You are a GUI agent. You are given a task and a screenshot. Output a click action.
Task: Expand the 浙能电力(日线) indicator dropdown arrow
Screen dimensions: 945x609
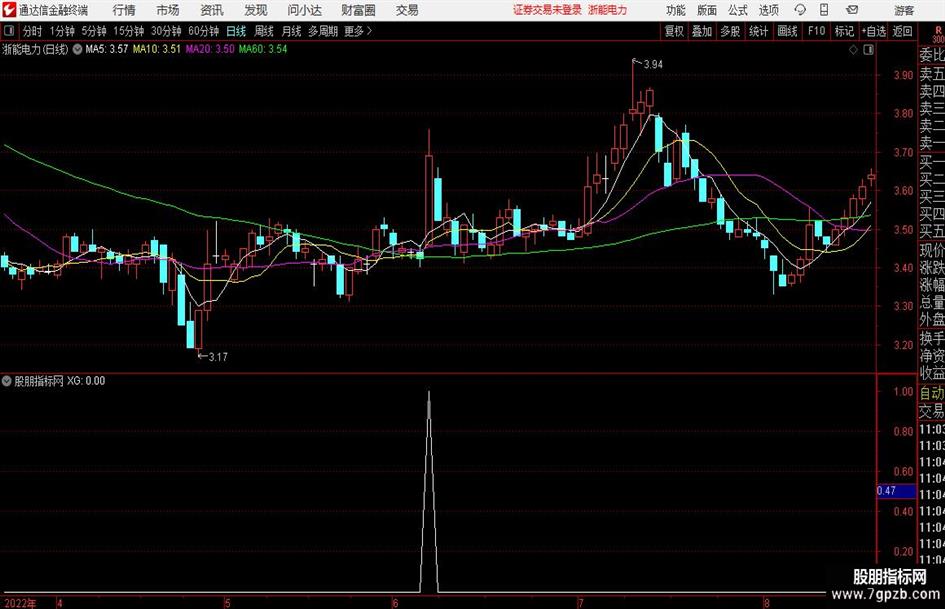pyautogui.click(x=78, y=49)
